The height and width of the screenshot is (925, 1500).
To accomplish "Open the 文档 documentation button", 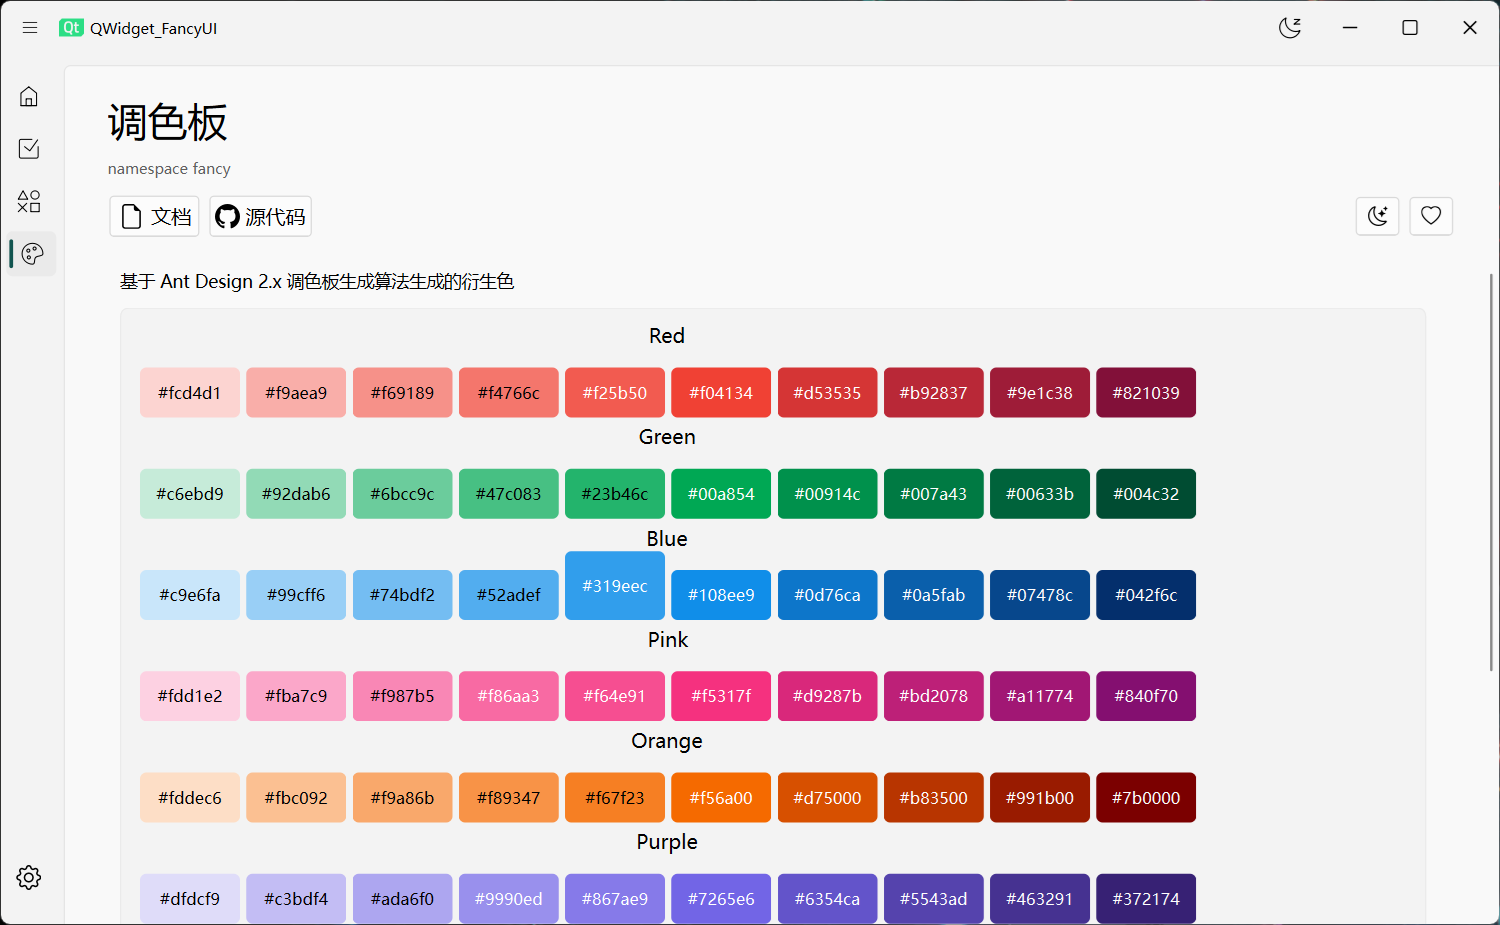I will tap(155, 216).
